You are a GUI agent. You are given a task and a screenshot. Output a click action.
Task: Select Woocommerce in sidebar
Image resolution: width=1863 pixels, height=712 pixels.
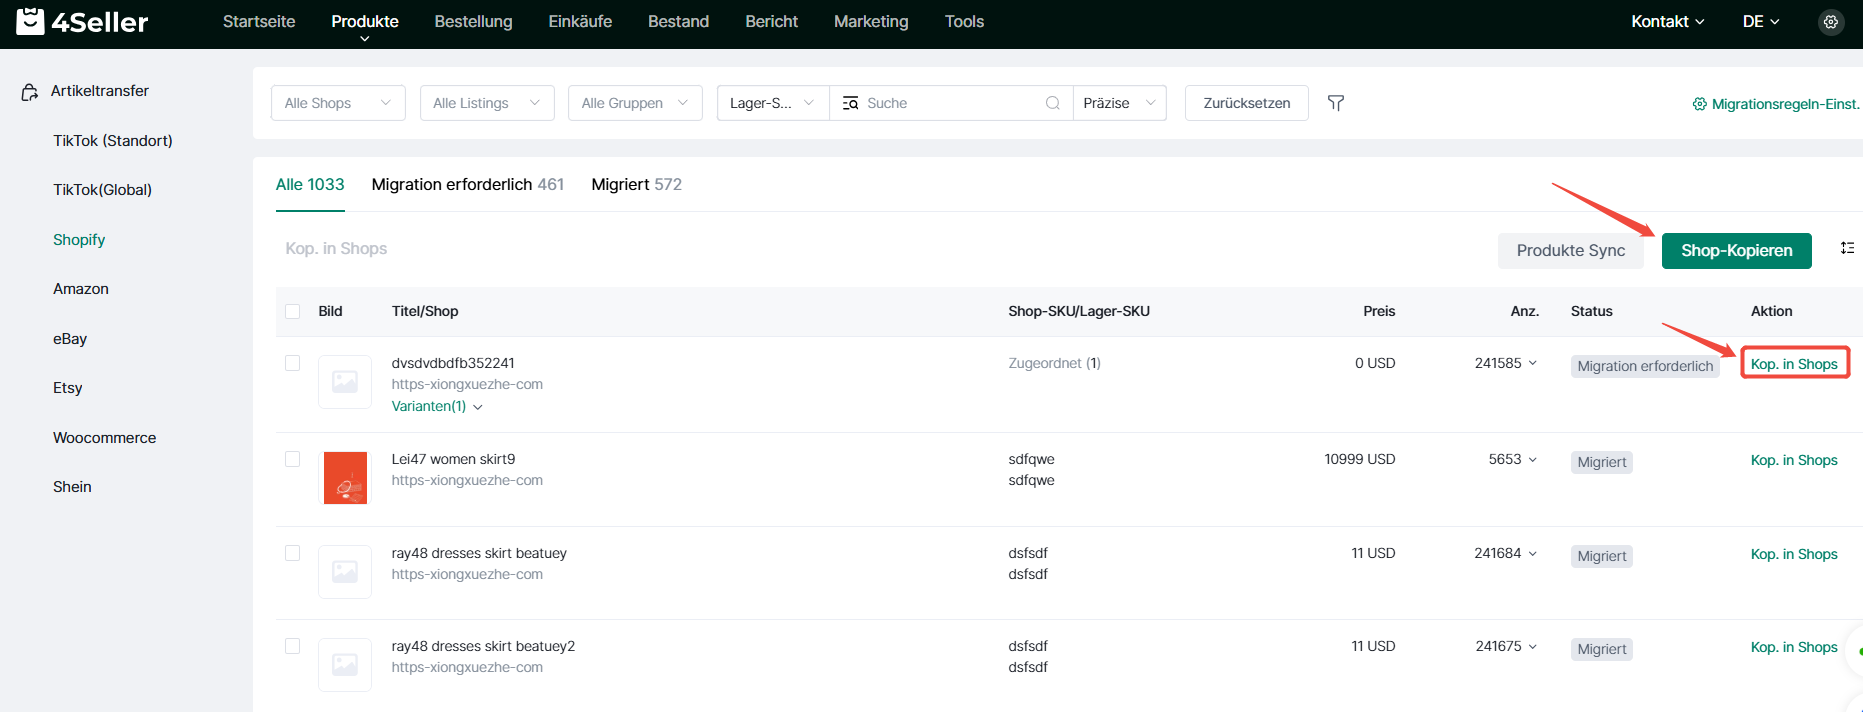[x=105, y=438]
